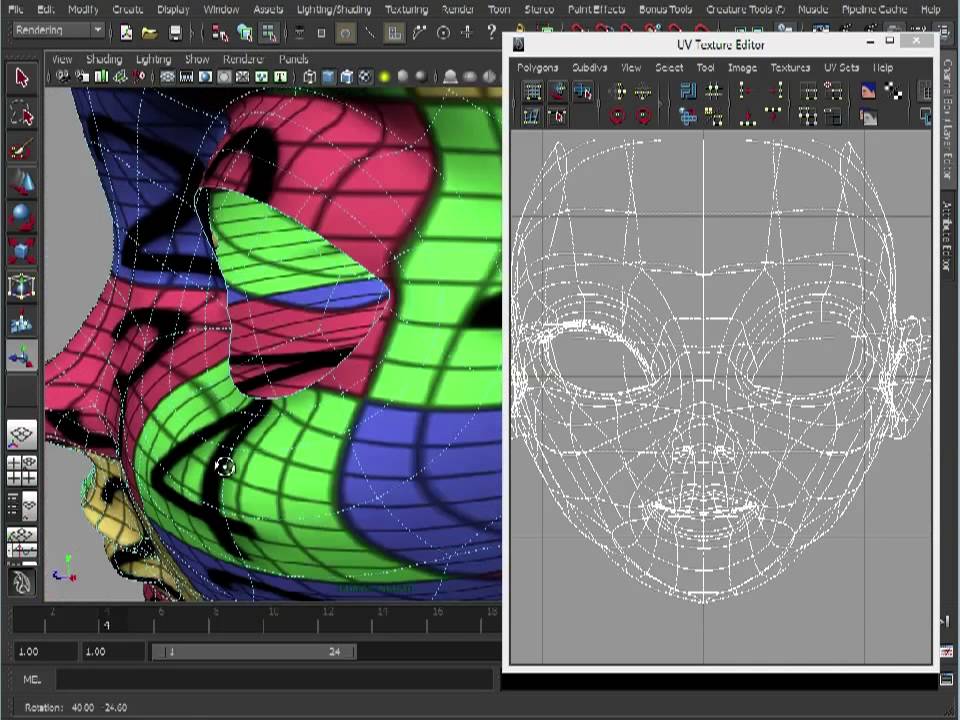Click the playback start time field
960x720 pixels.
coord(113,651)
